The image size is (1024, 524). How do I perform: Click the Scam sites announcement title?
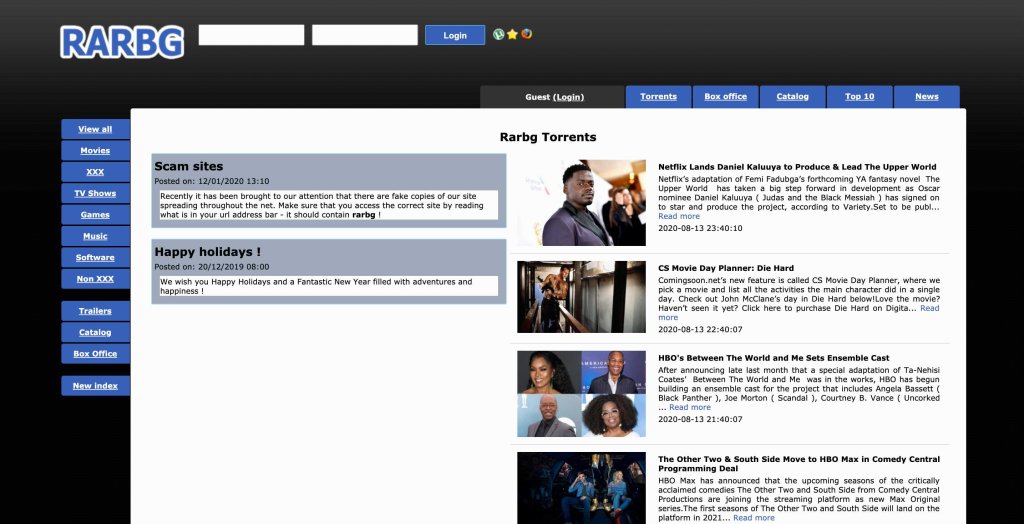[189, 167]
